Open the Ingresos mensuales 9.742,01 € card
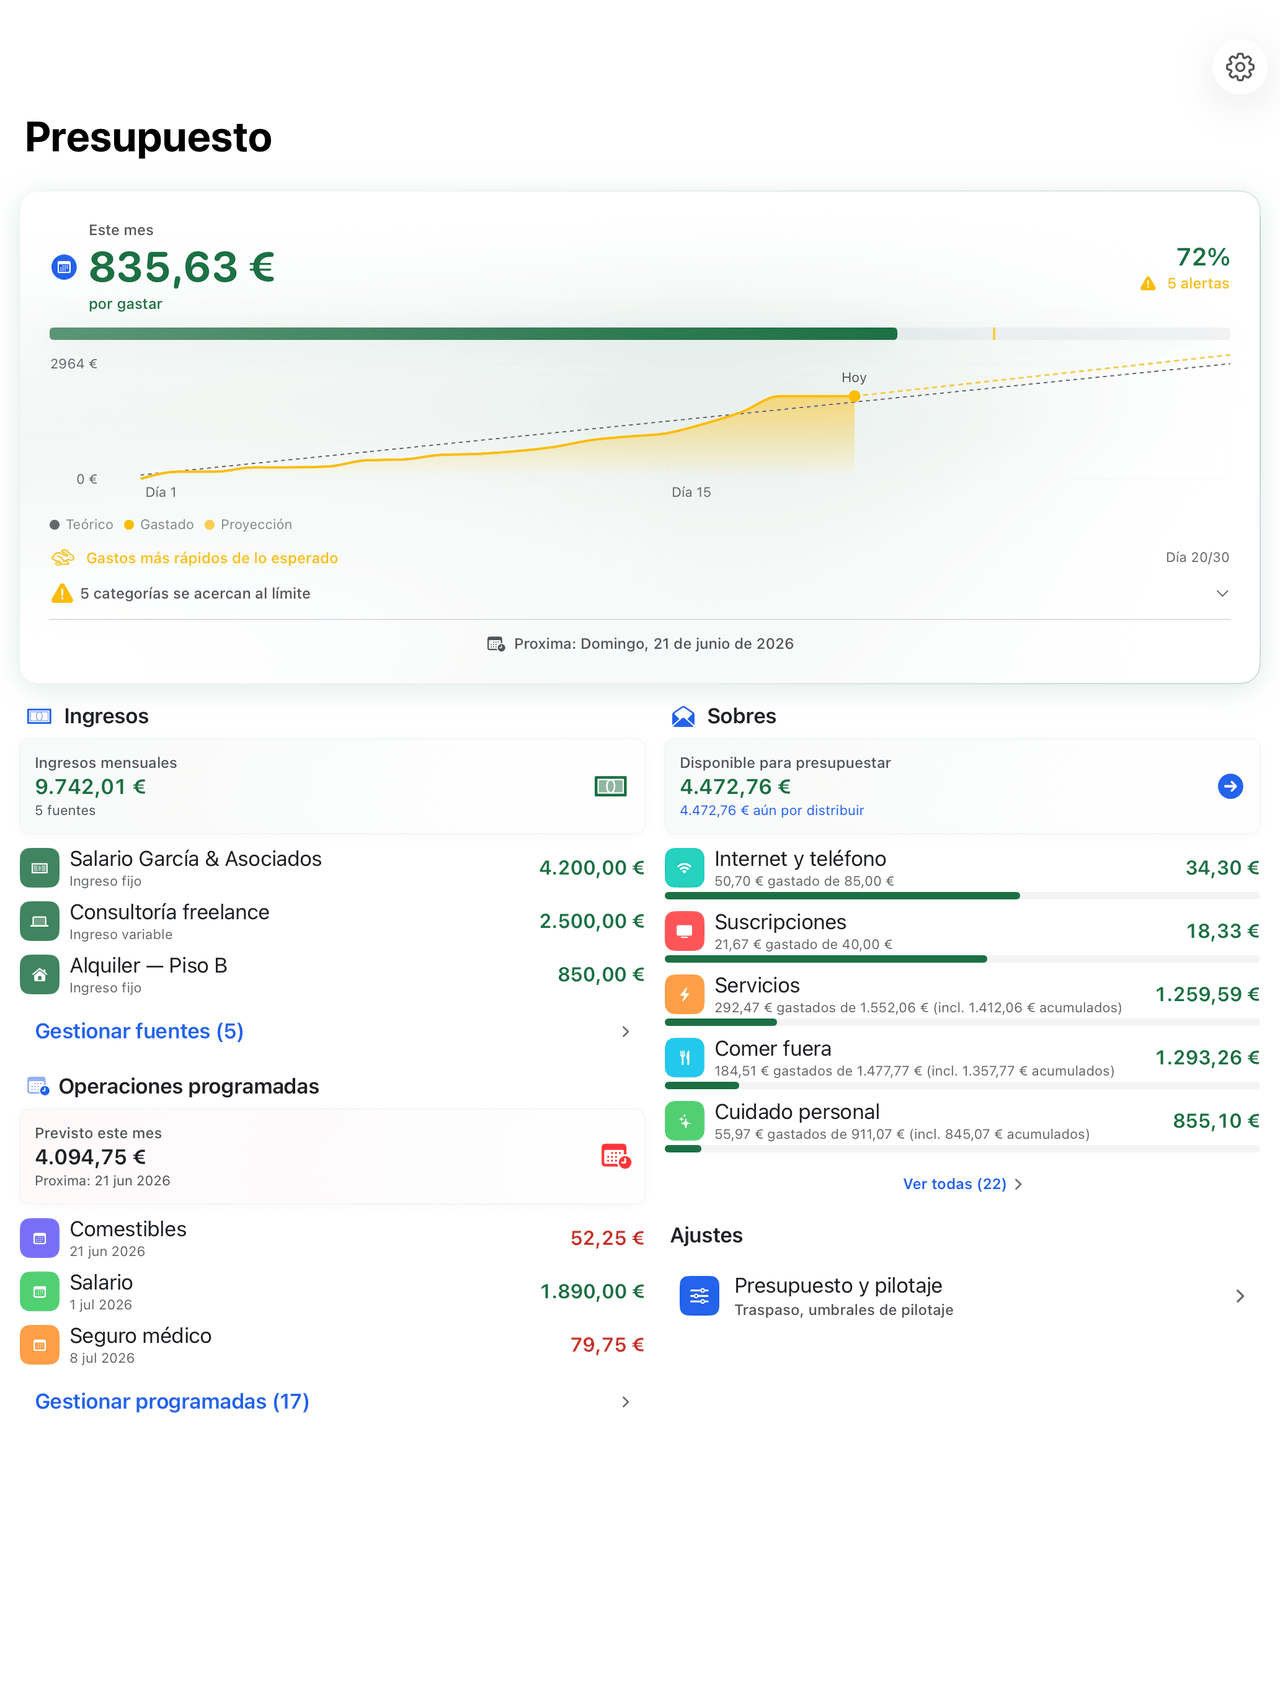1280x1707 pixels. point(332,786)
